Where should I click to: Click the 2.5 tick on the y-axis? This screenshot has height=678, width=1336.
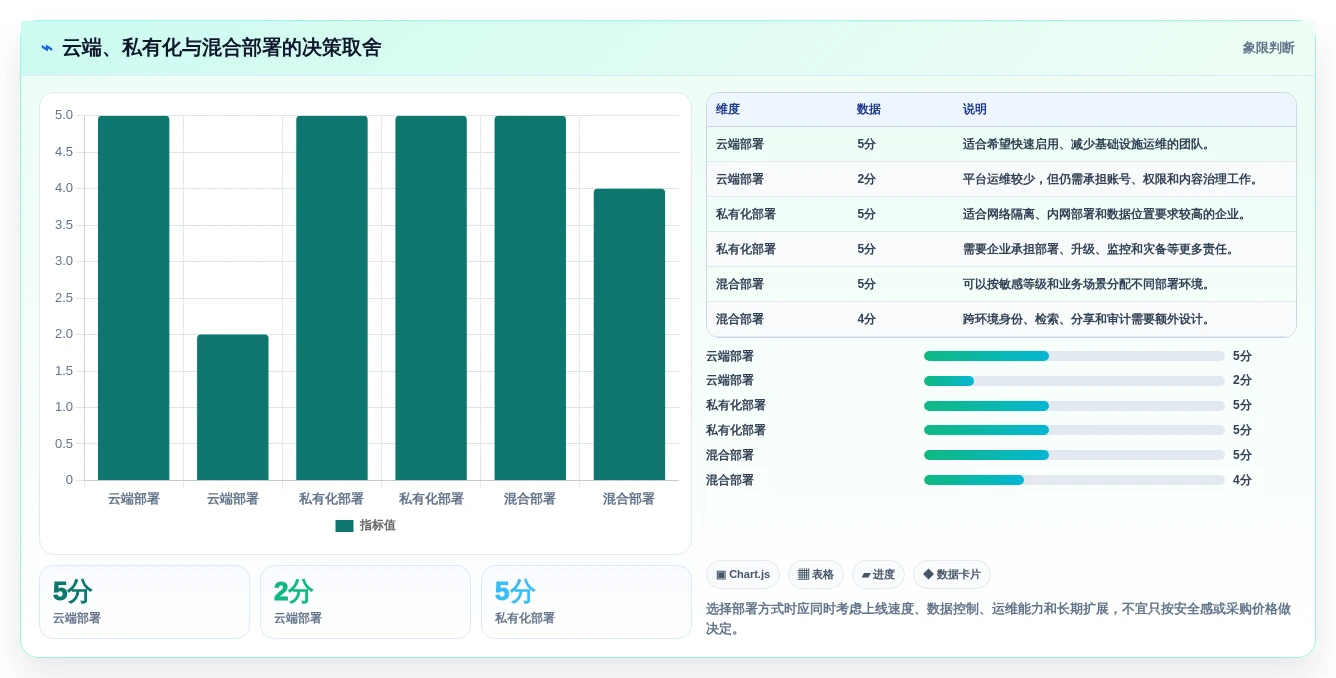pos(63,298)
